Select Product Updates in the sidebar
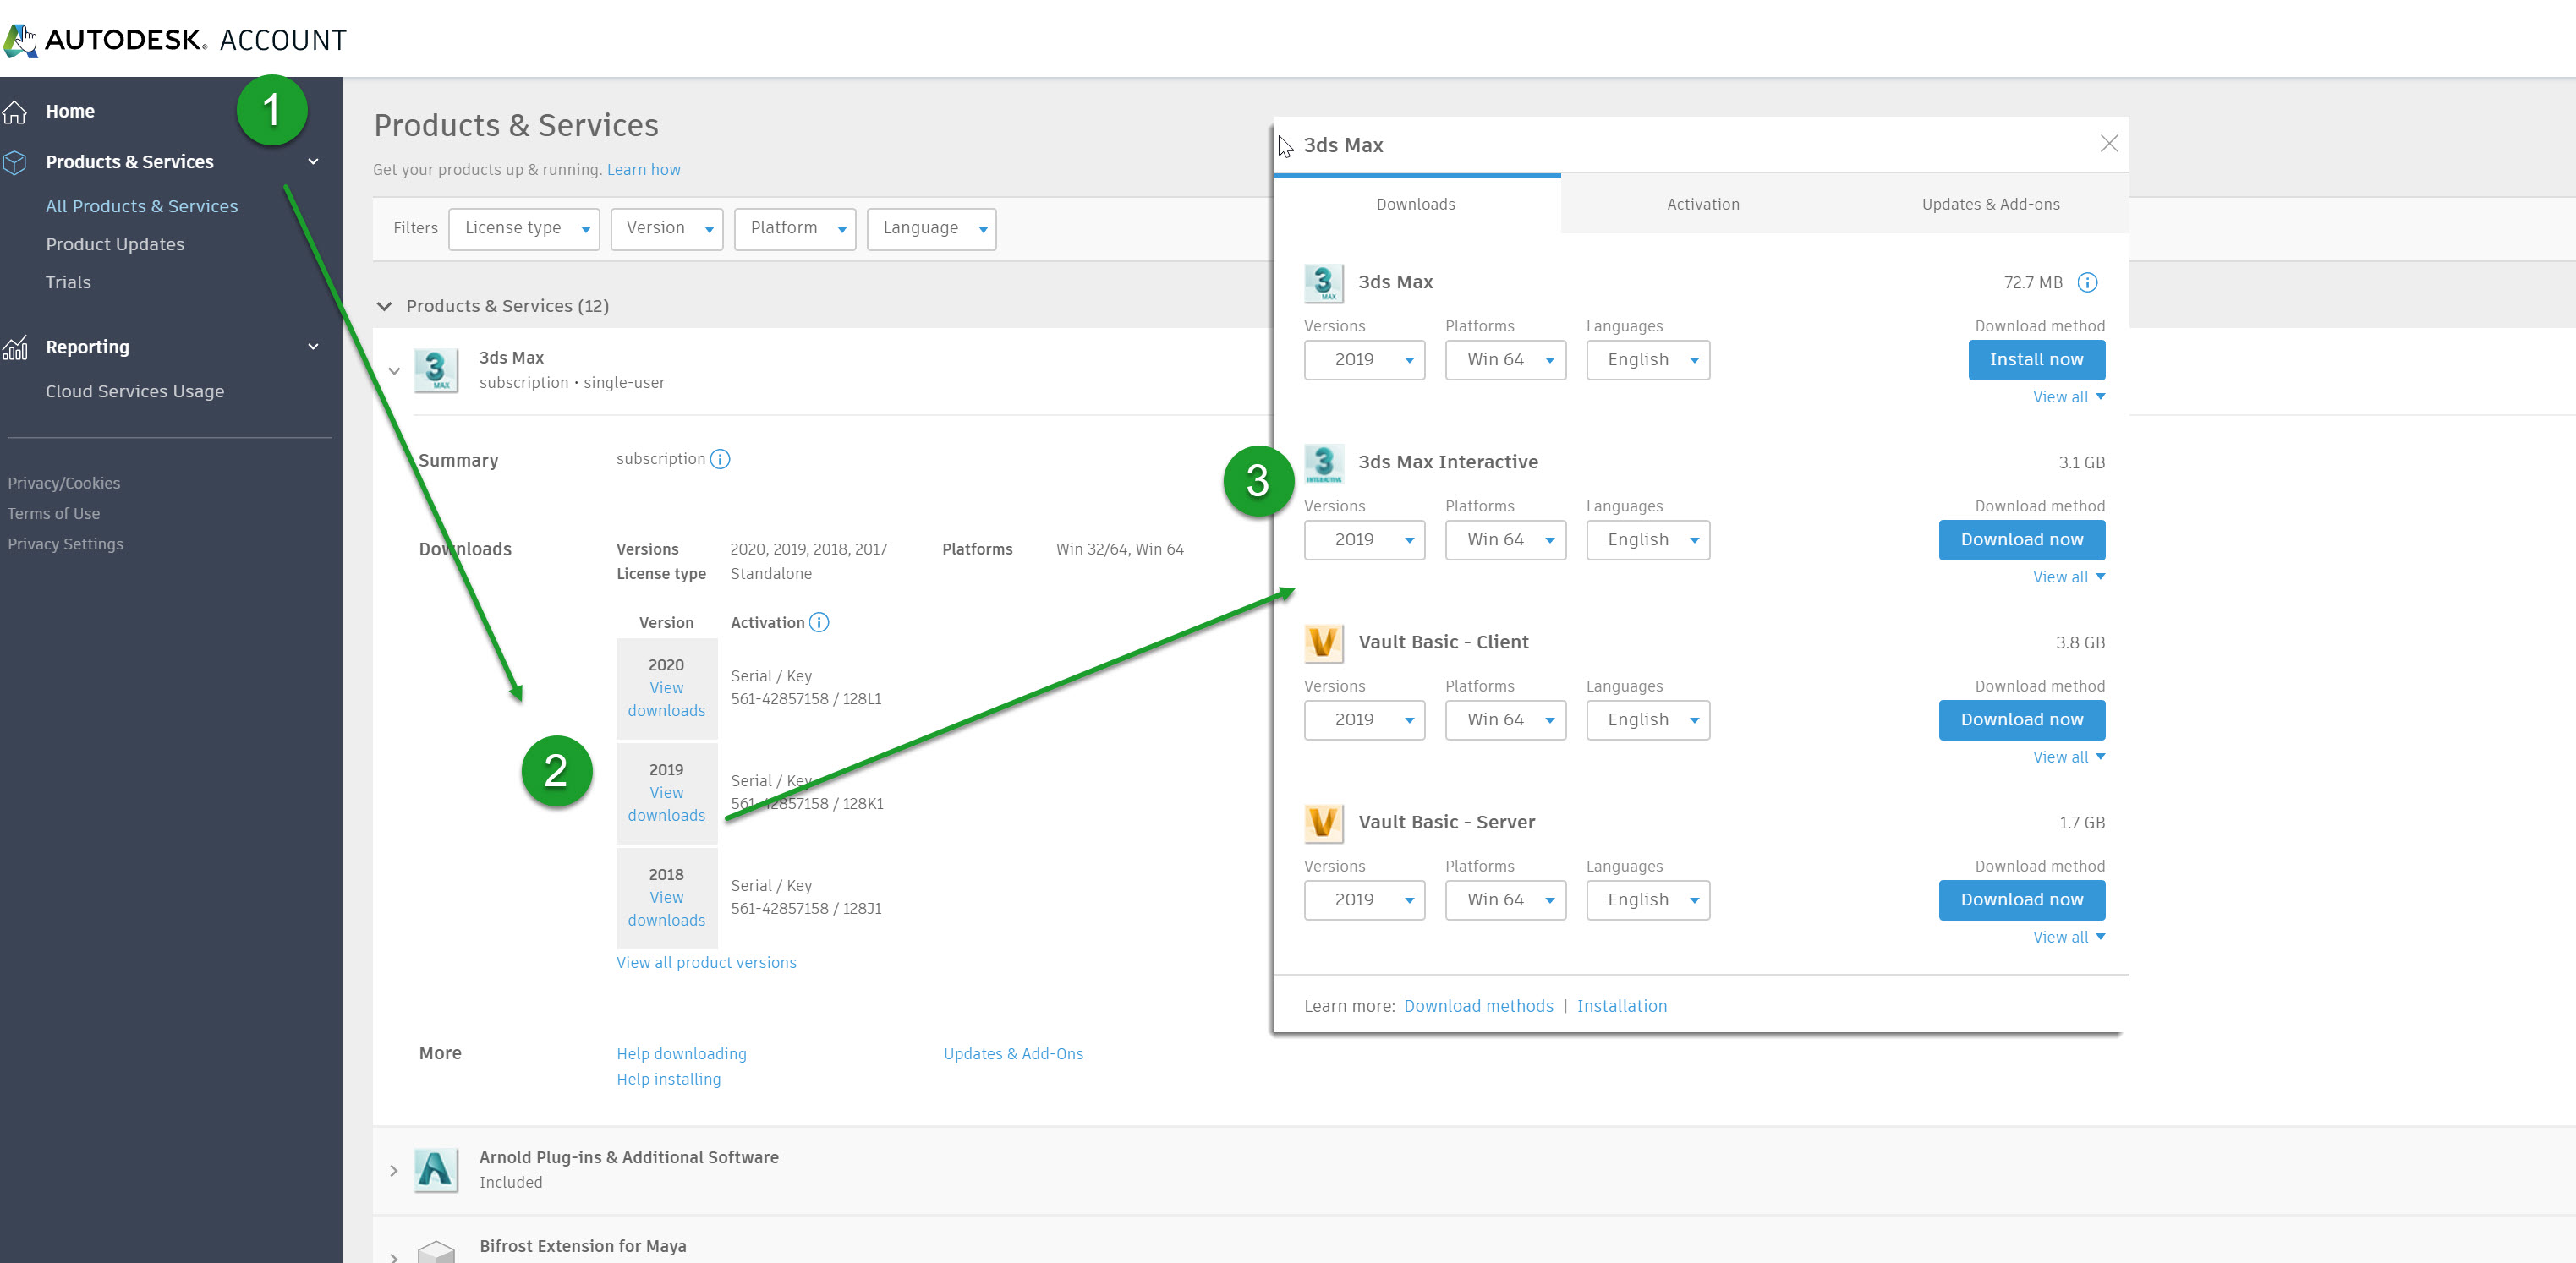This screenshot has width=2576, height=1263. click(x=115, y=244)
